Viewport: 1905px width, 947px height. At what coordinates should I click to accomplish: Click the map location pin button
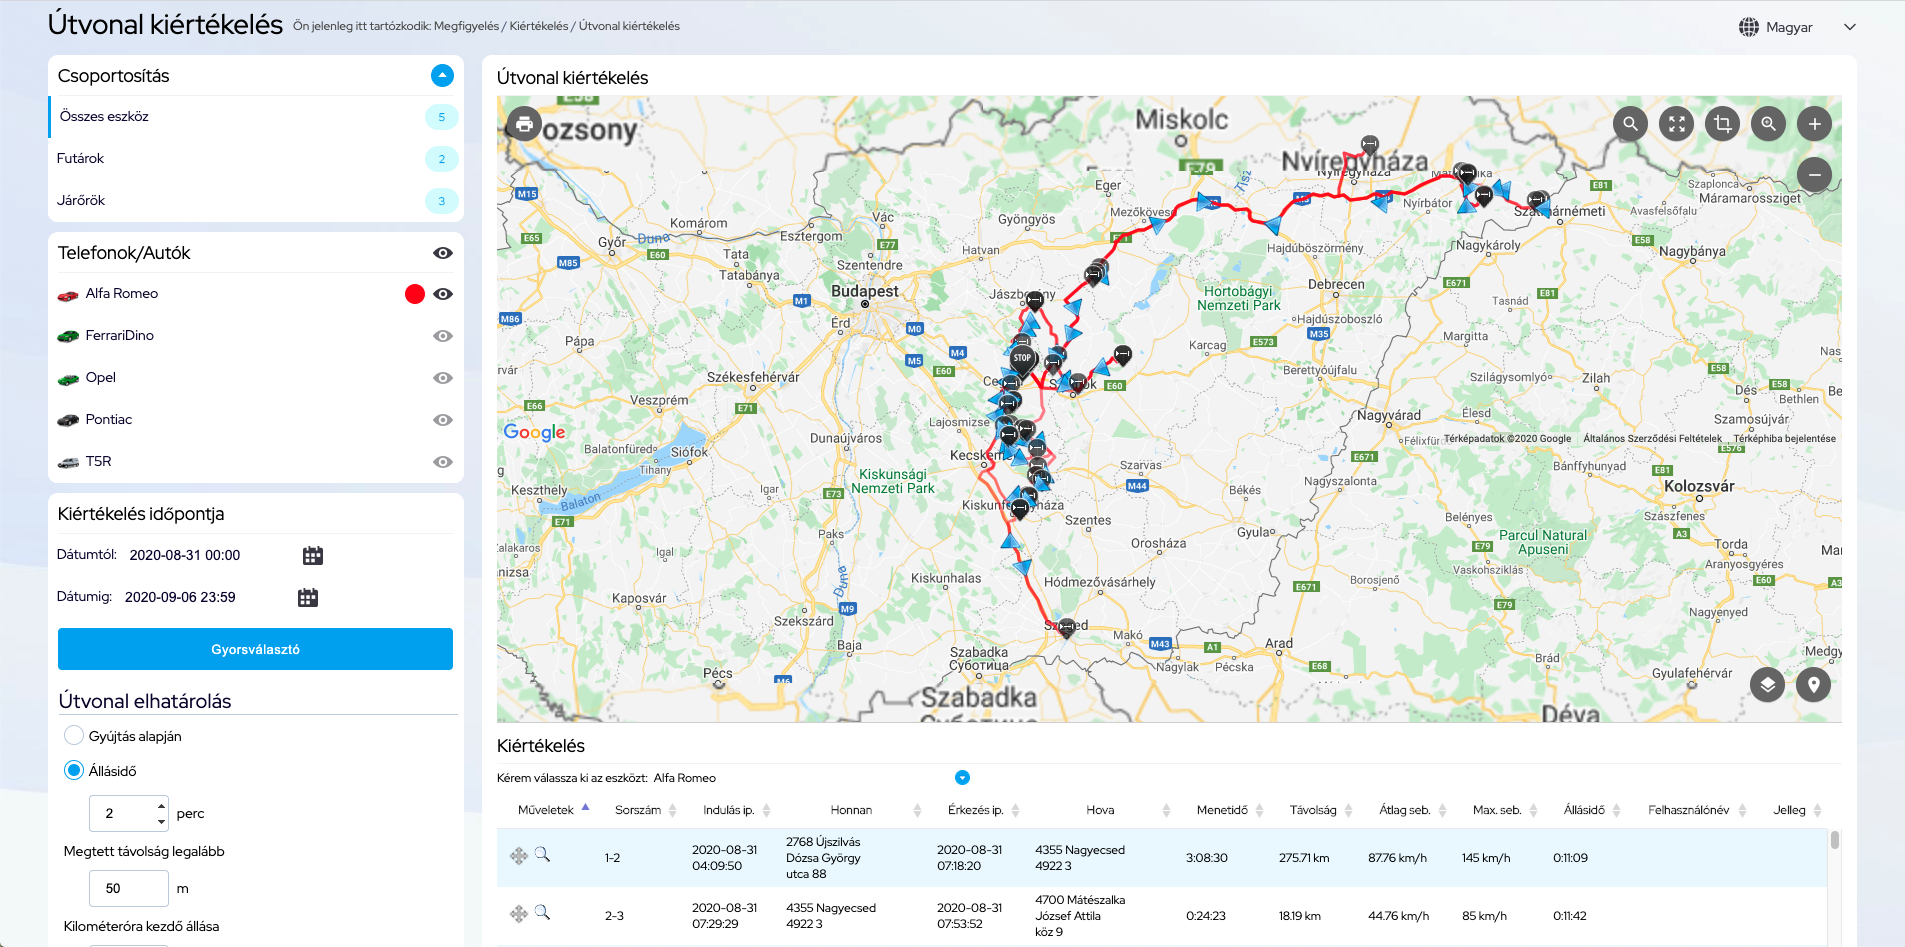(x=1813, y=684)
